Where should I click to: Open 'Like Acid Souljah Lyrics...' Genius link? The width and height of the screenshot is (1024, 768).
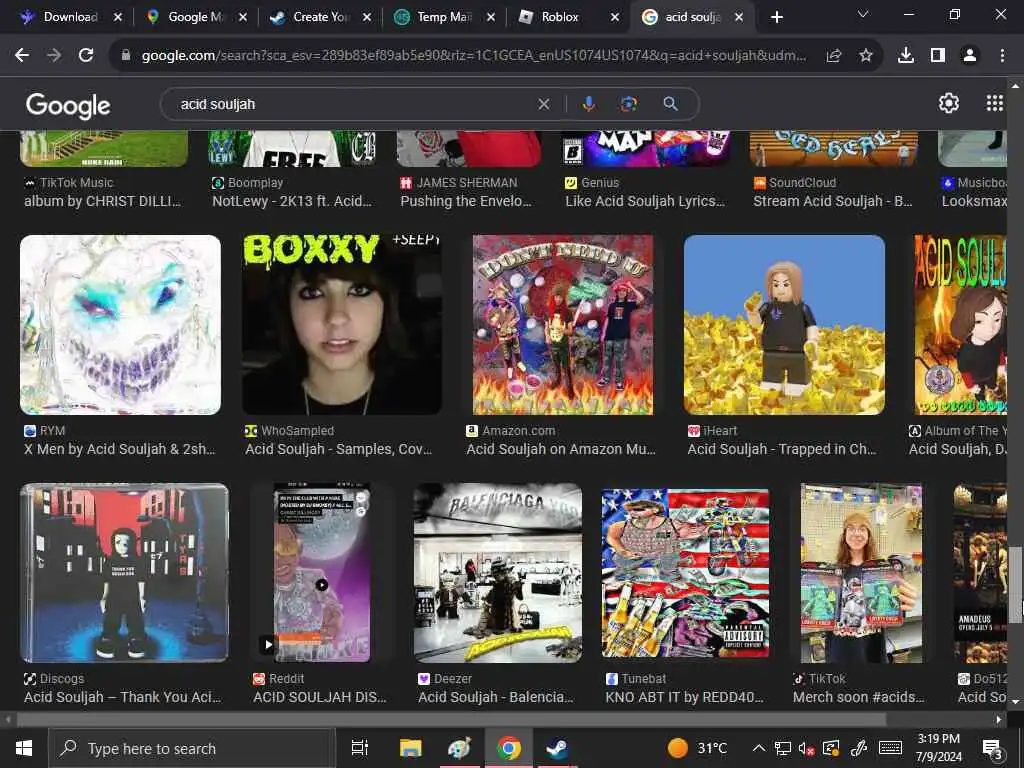click(645, 201)
